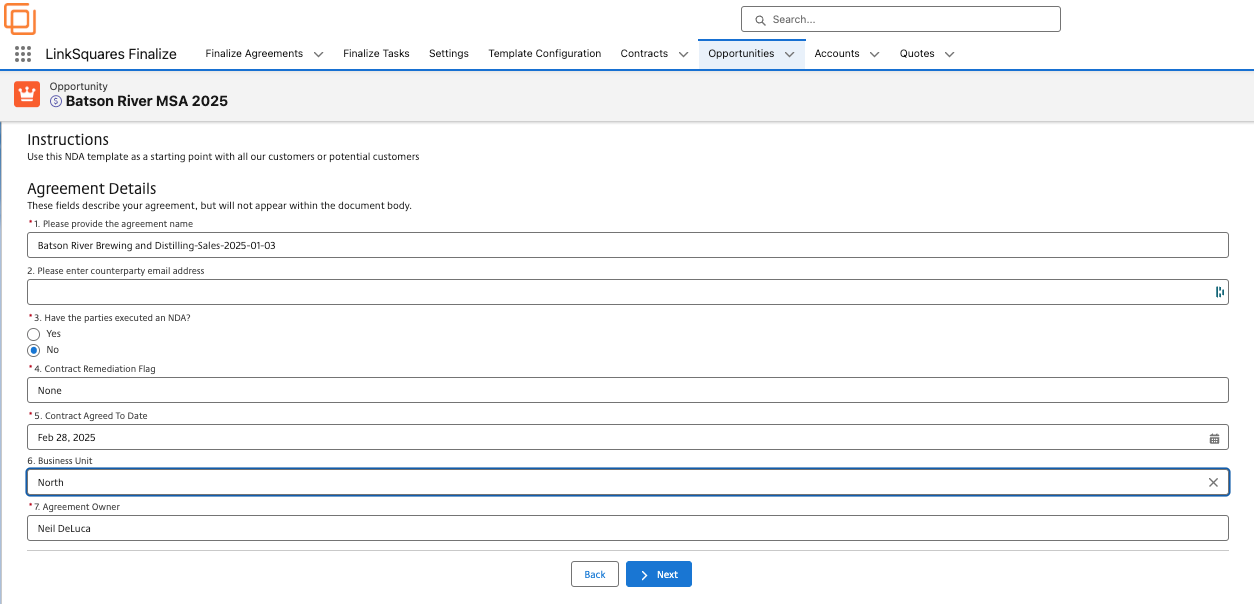Screen dimensions: 1254x604
Task: Expand the Finalize Agreements tab chevron
Action: (x=318, y=54)
